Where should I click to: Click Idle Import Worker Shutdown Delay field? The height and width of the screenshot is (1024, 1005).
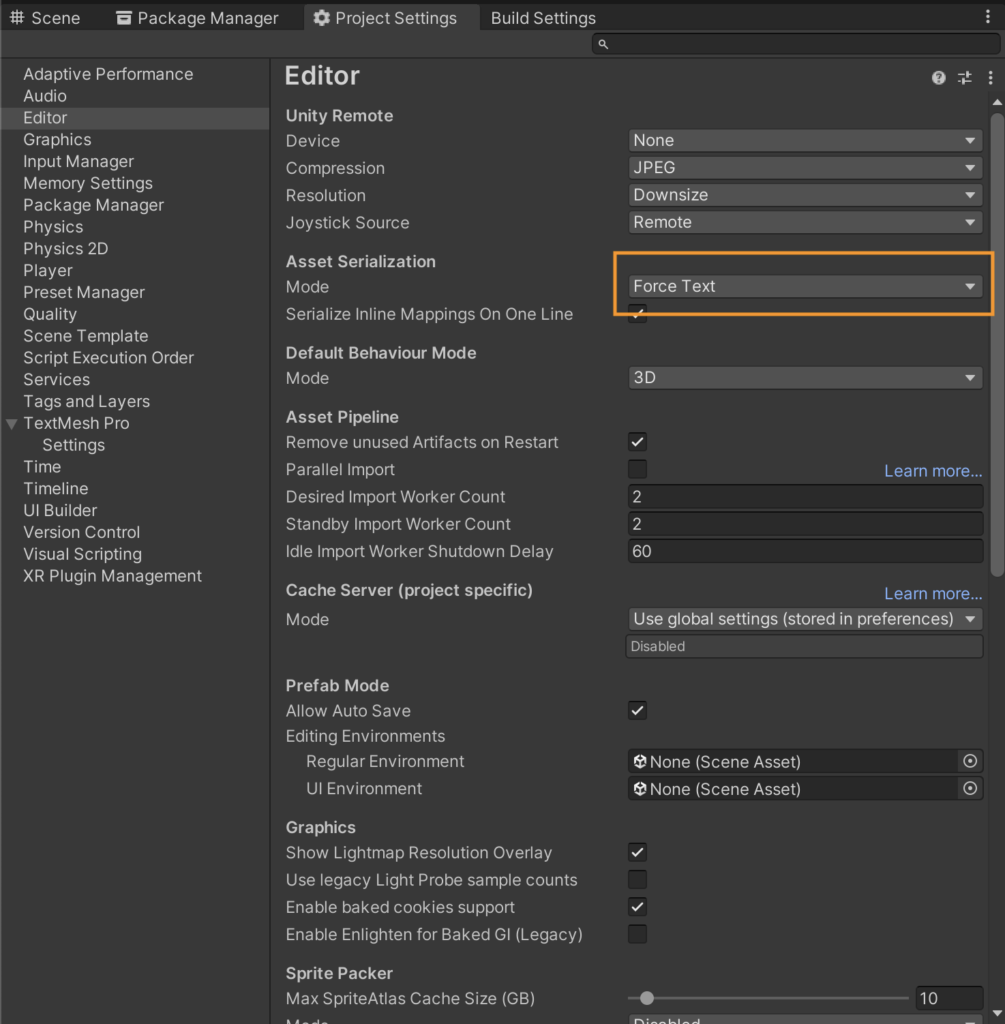coord(805,552)
